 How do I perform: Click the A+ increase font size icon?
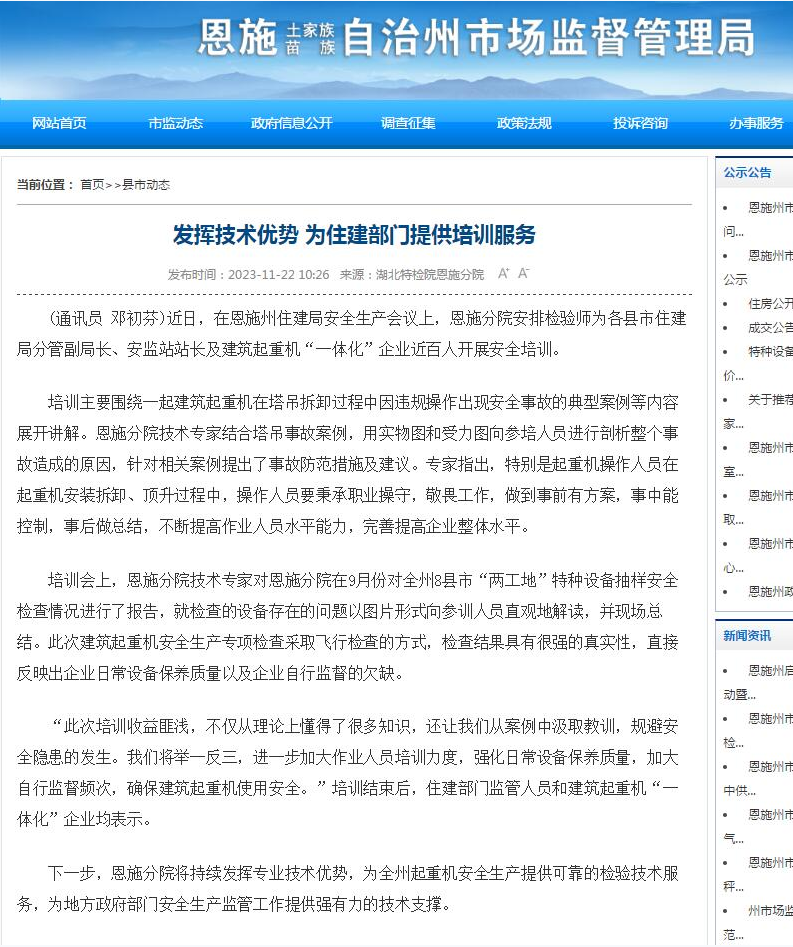[x=503, y=273]
